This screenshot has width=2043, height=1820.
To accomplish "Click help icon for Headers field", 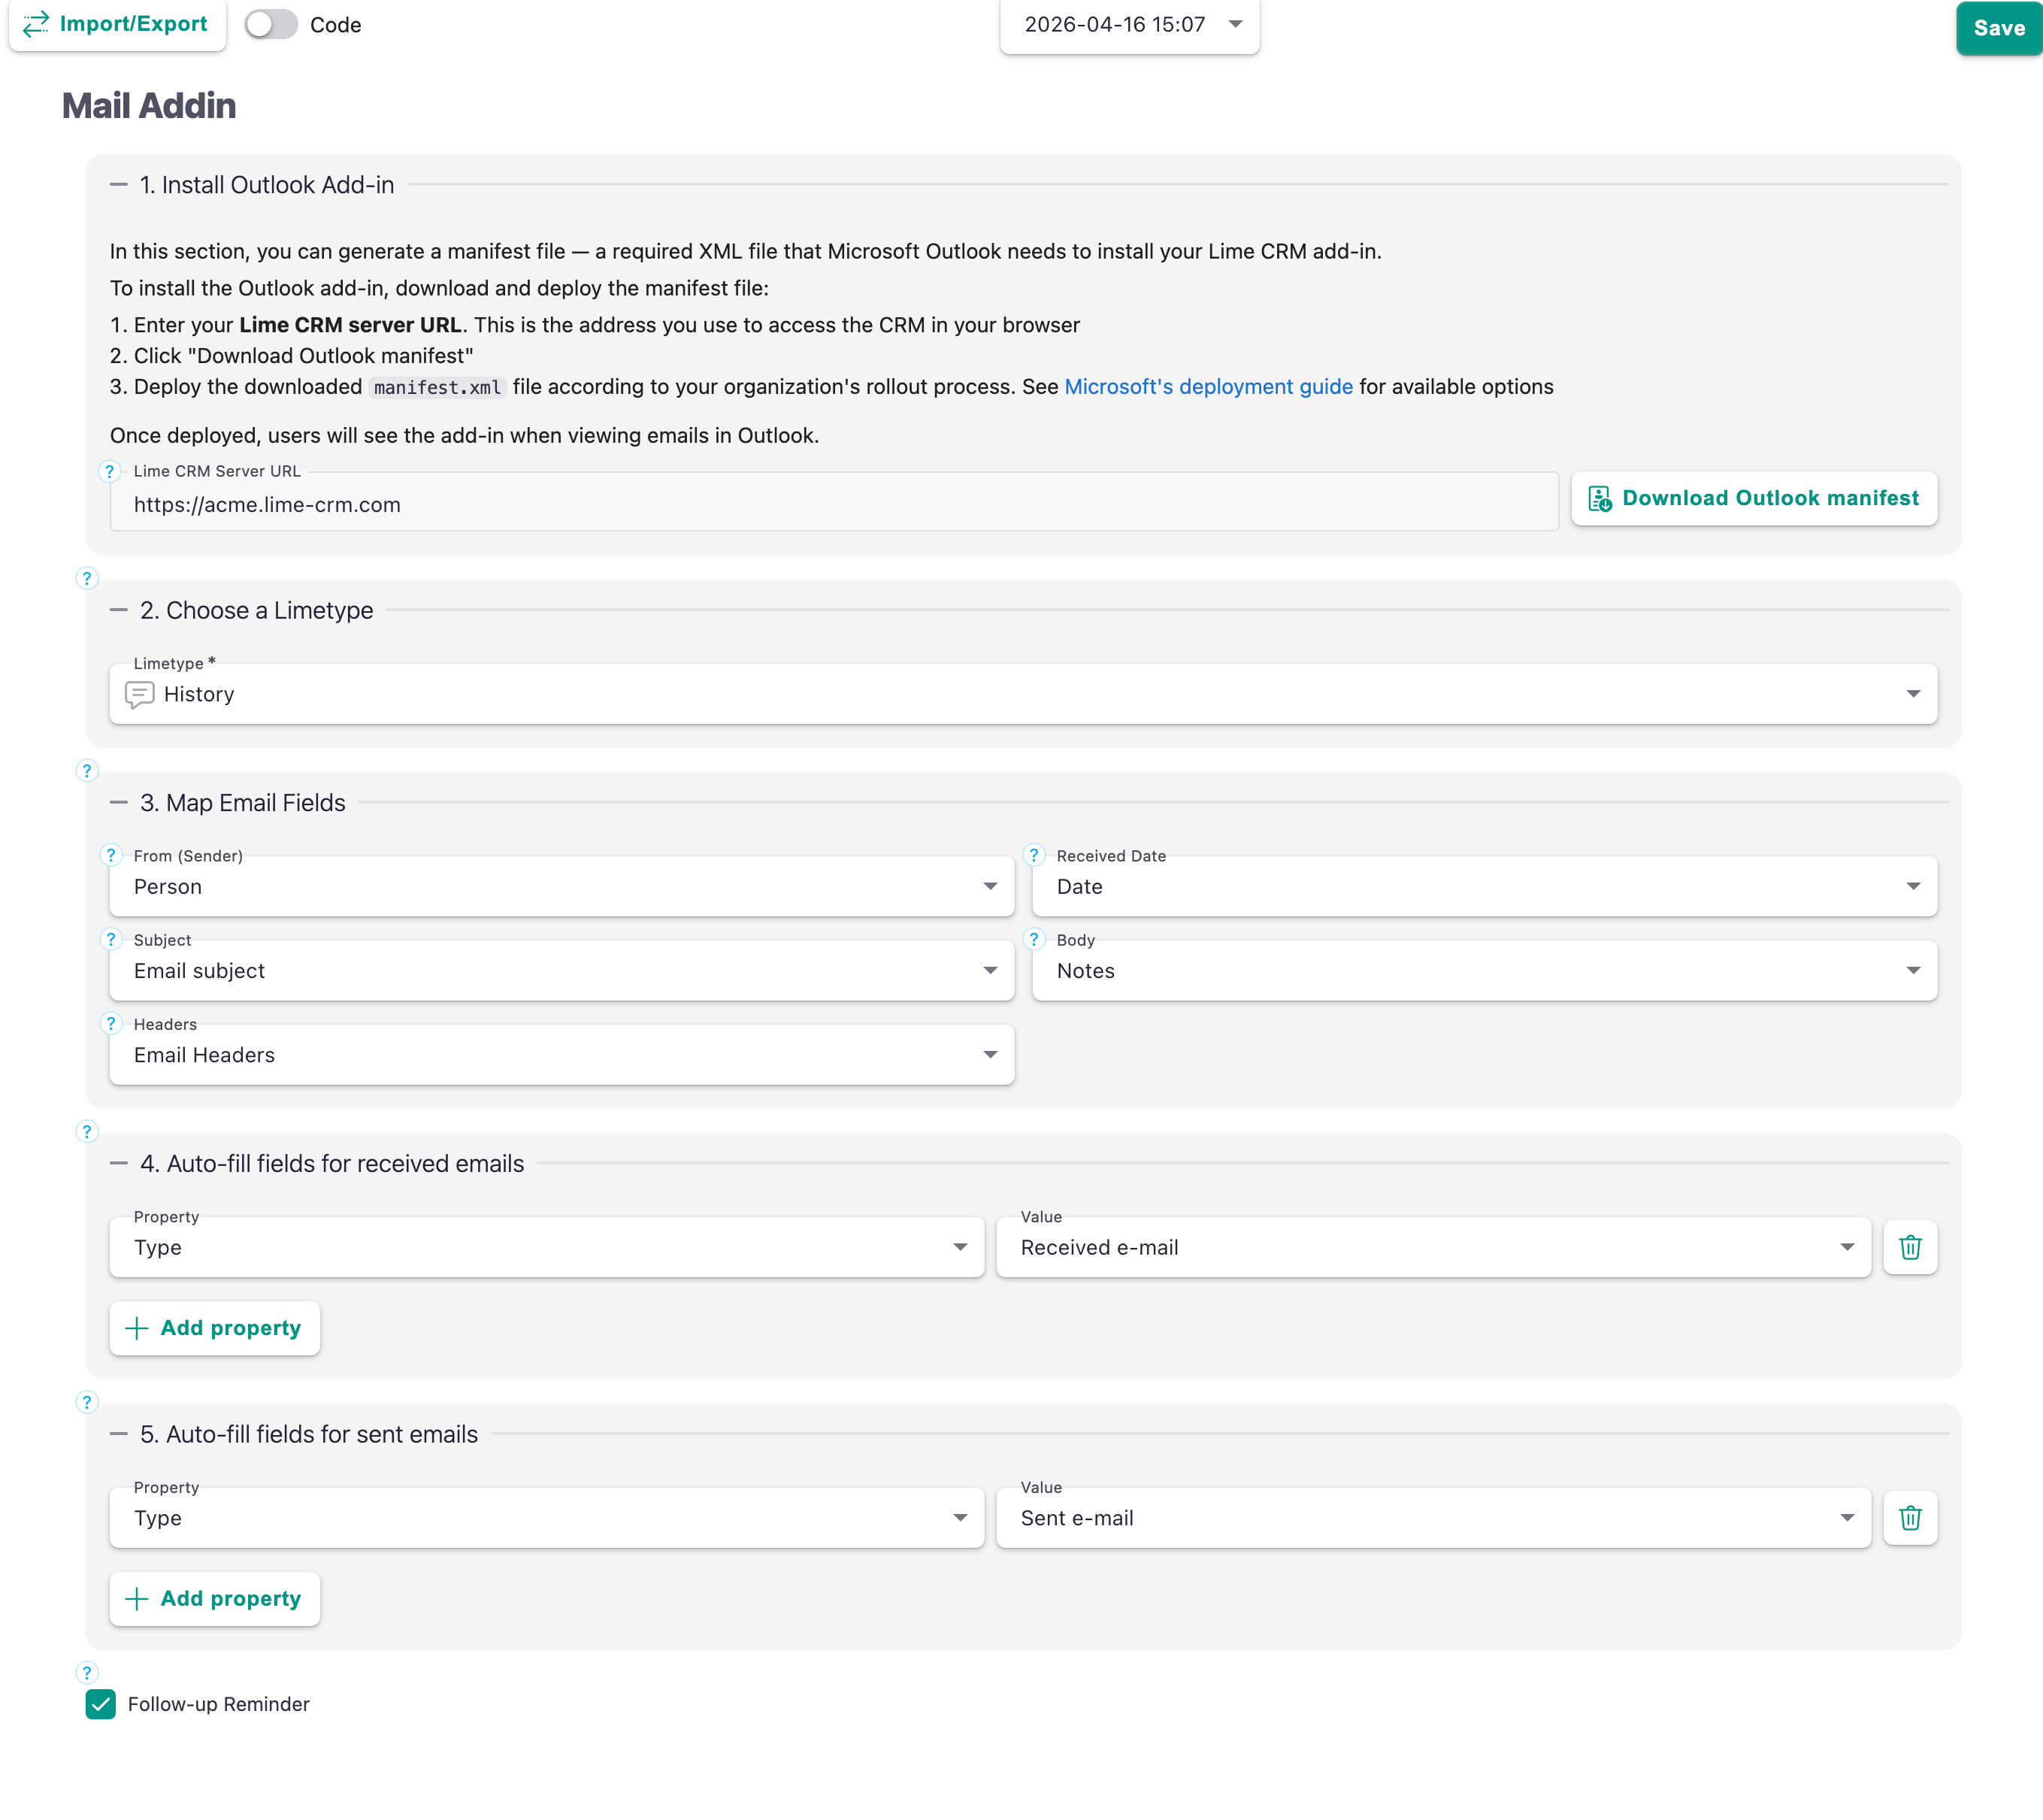I will click(111, 1023).
